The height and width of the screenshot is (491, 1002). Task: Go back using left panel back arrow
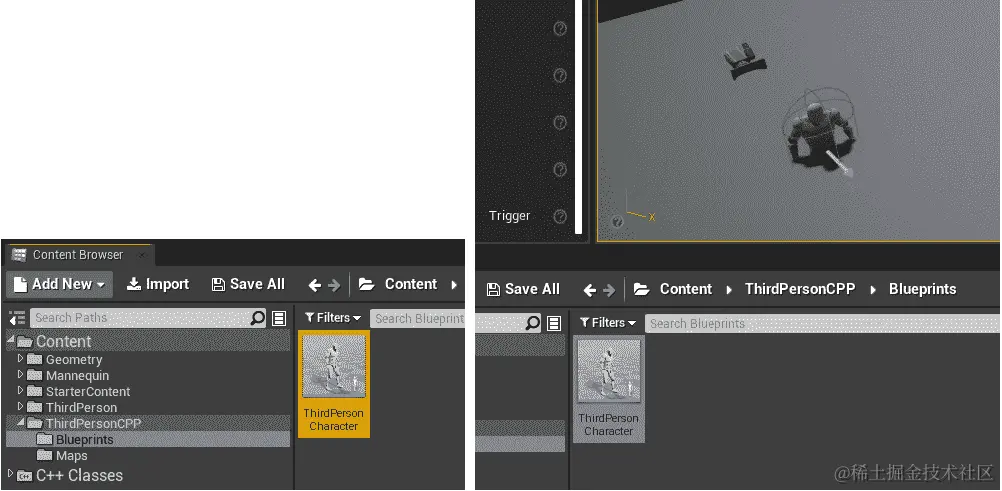(314, 285)
